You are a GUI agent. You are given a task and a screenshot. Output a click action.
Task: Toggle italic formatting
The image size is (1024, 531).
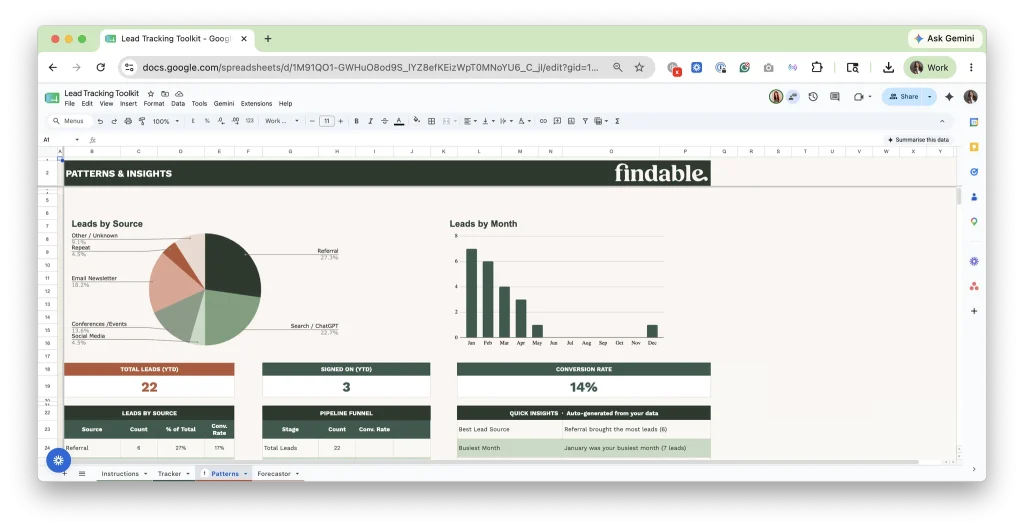pyautogui.click(x=370, y=121)
